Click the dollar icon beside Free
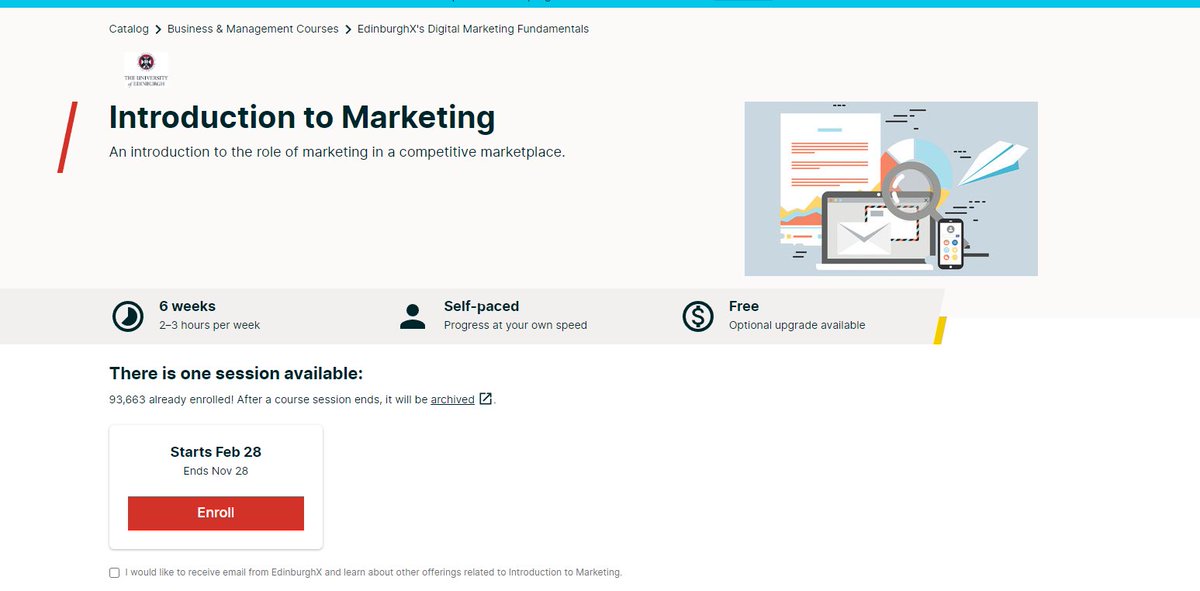Image resolution: width=1200 pixels, height=591 pixels. point(697,317)
